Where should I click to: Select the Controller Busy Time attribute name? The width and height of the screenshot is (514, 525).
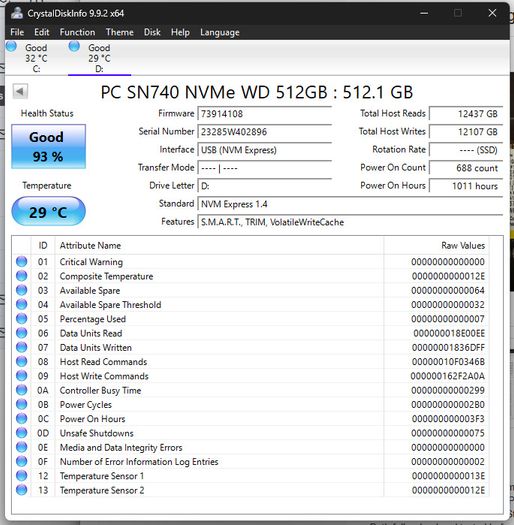point(100,390)
